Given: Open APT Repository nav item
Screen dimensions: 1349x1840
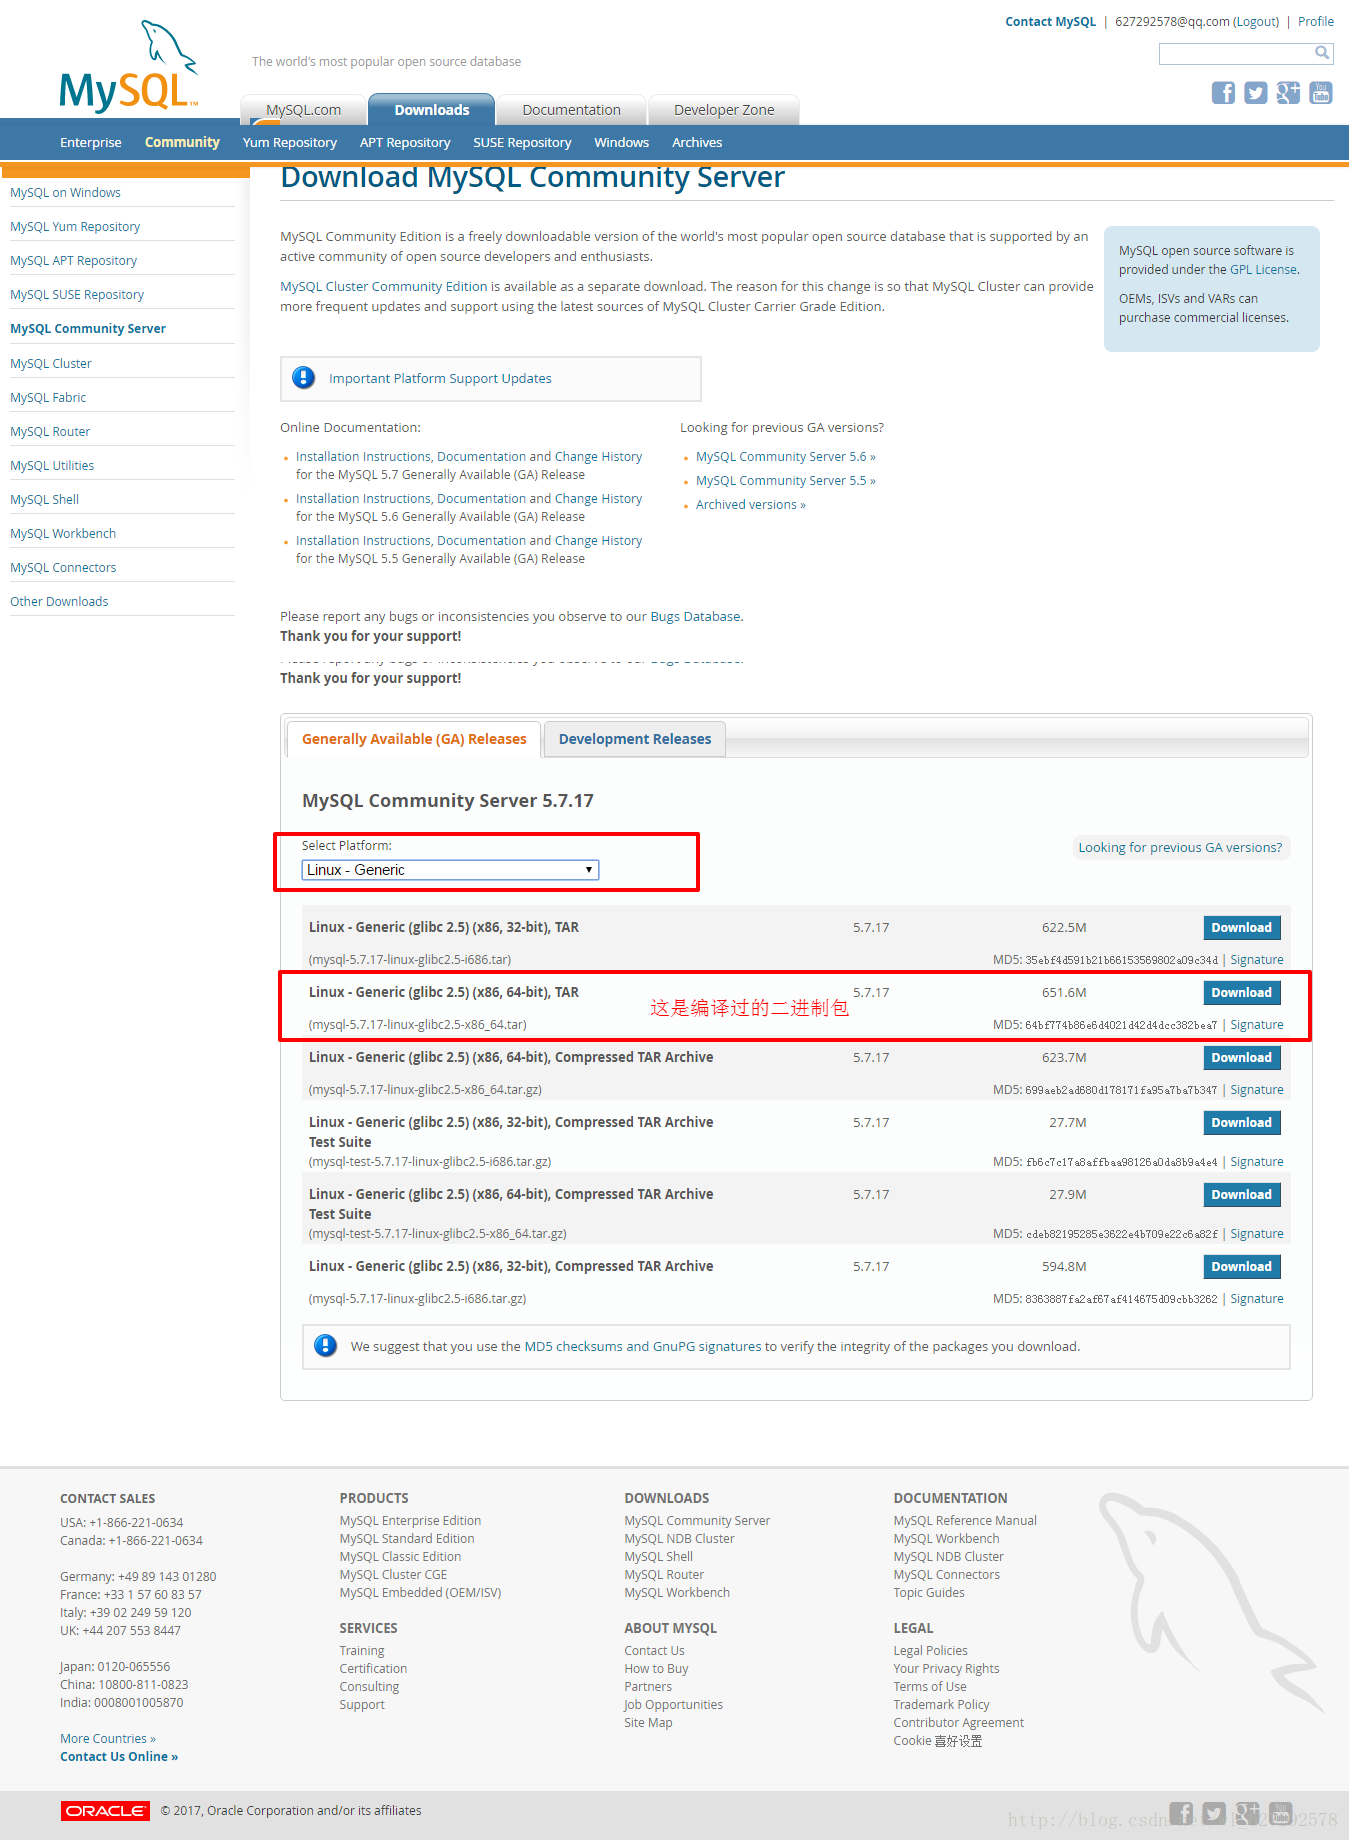Looking at the screenshot, I should (405, 143).
